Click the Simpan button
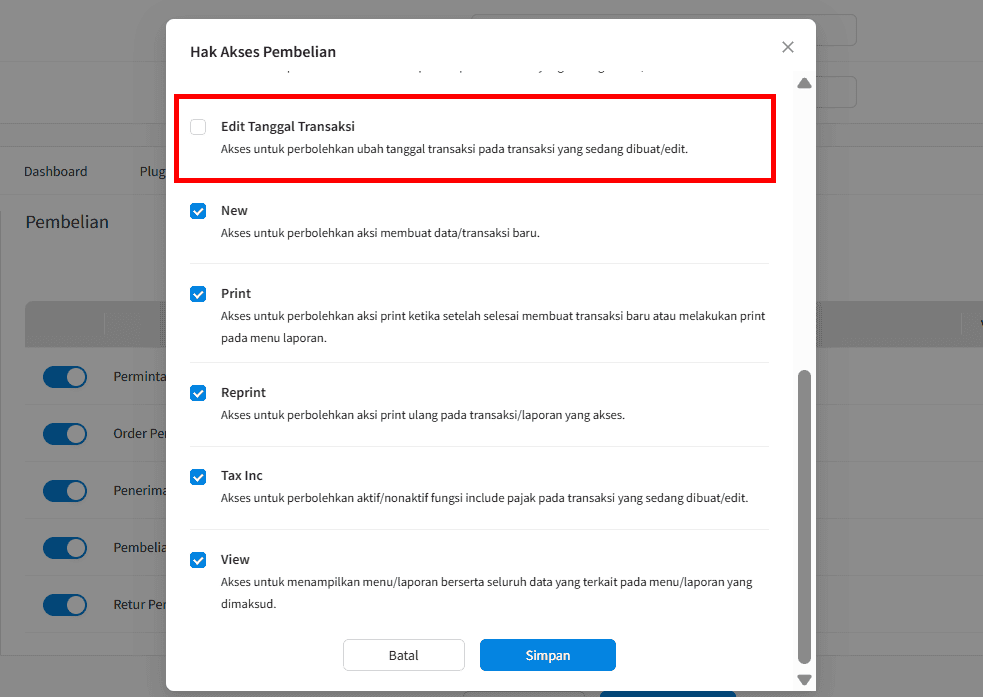 tap(547, 655)
